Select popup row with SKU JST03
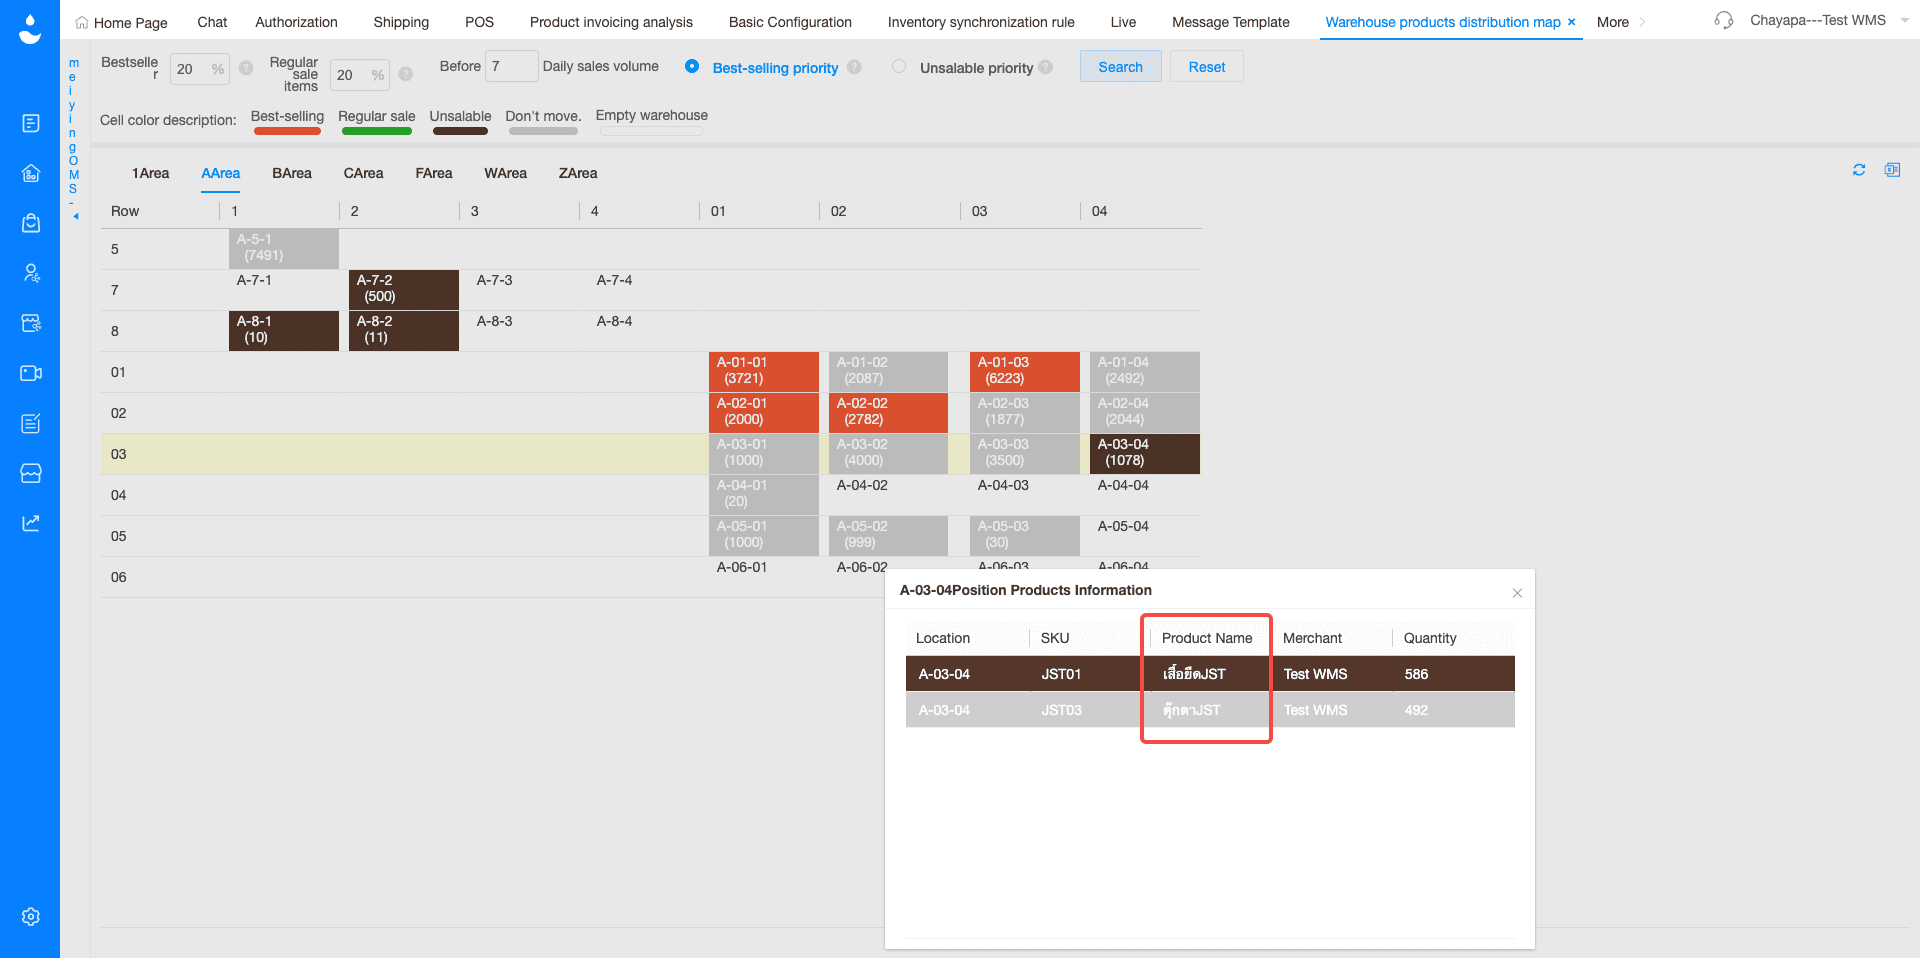 tap(1210, 710)
